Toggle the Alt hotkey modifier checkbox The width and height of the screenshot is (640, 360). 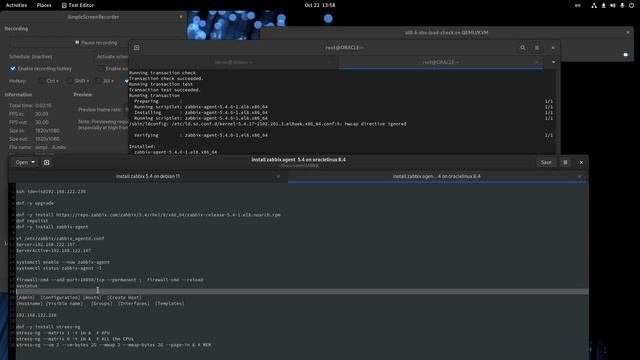coord(98,81)
